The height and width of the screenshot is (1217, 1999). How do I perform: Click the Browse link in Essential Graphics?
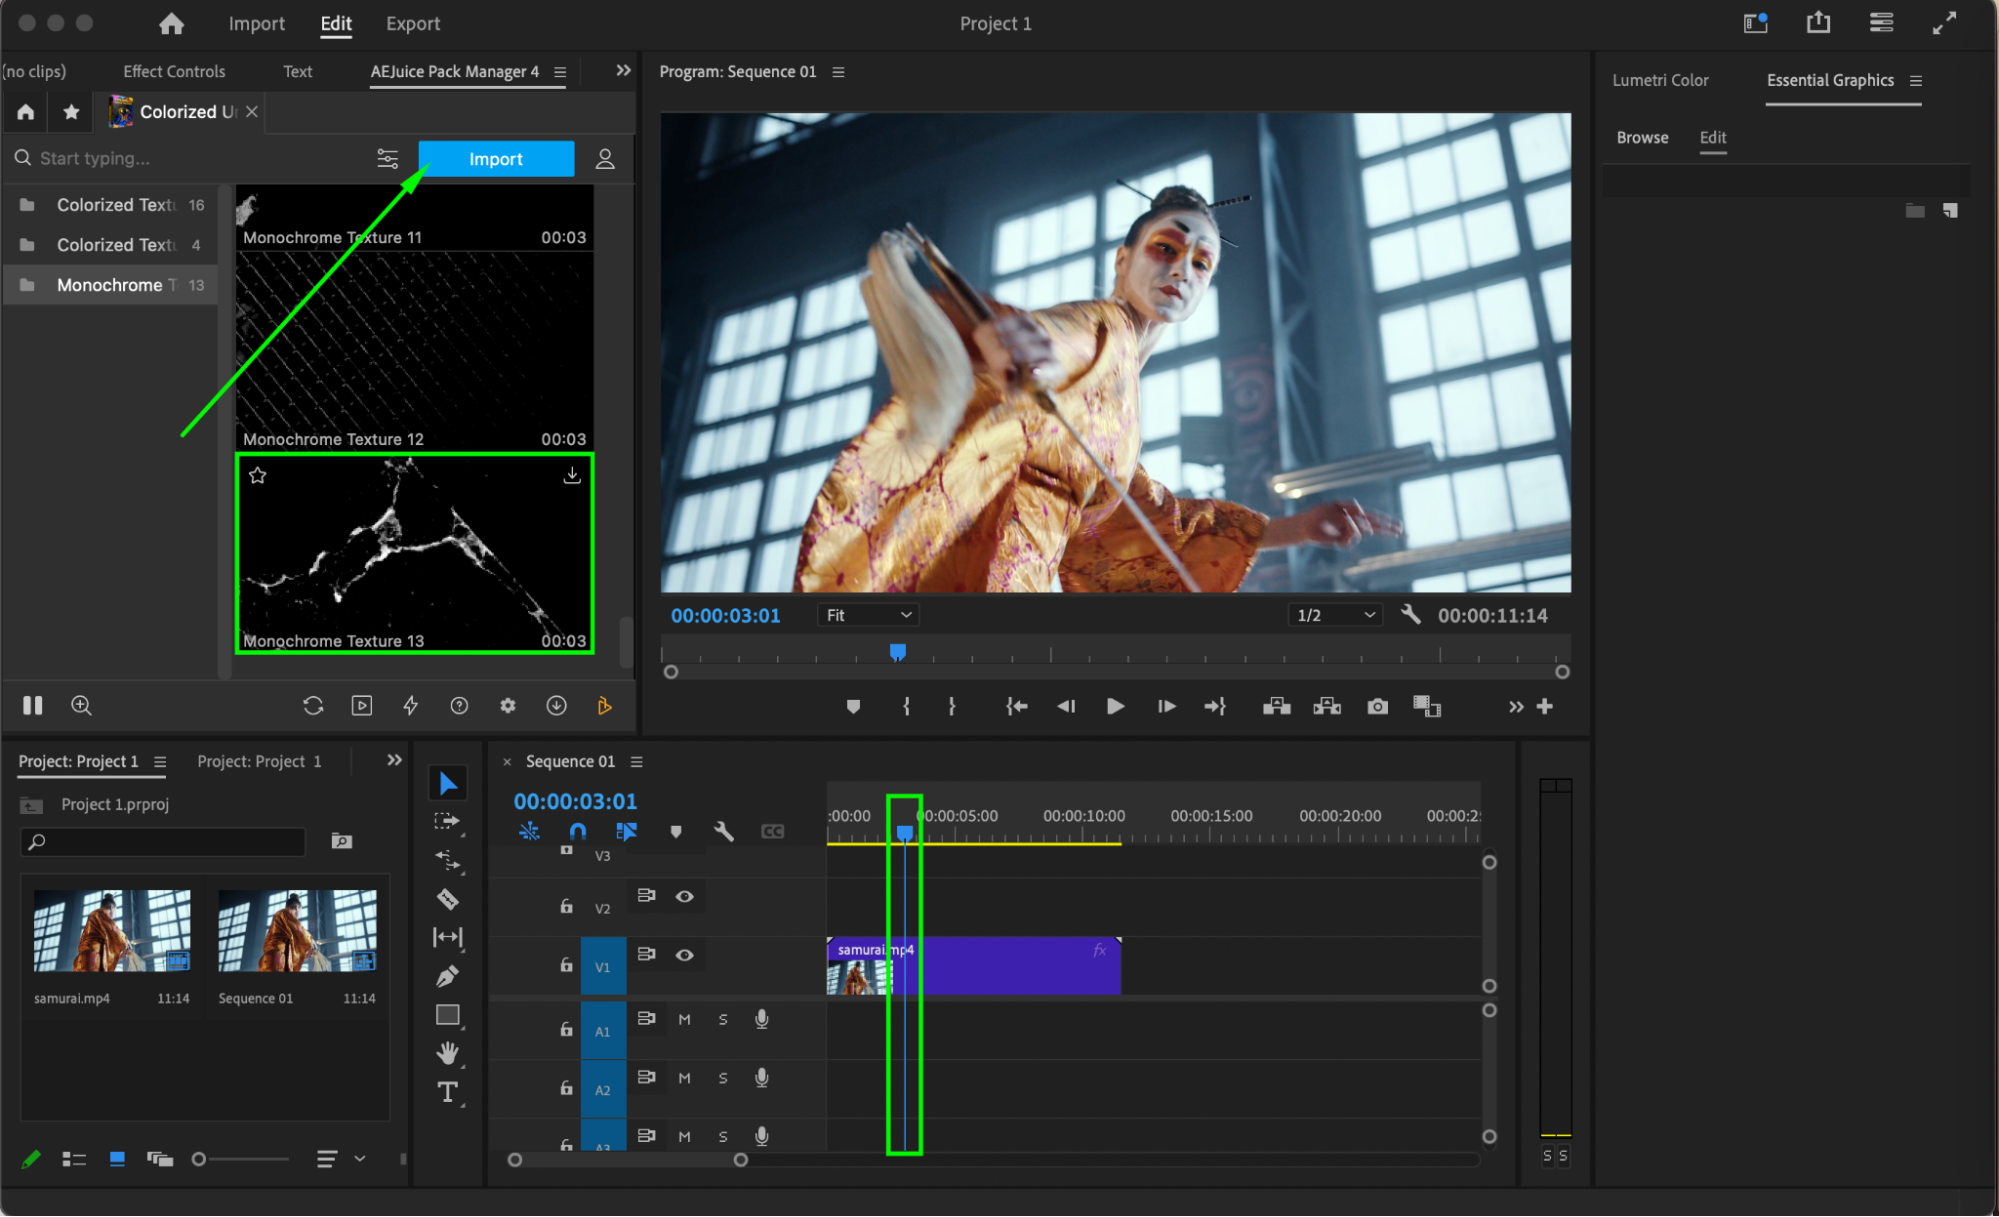click(x=1642, y=138)
